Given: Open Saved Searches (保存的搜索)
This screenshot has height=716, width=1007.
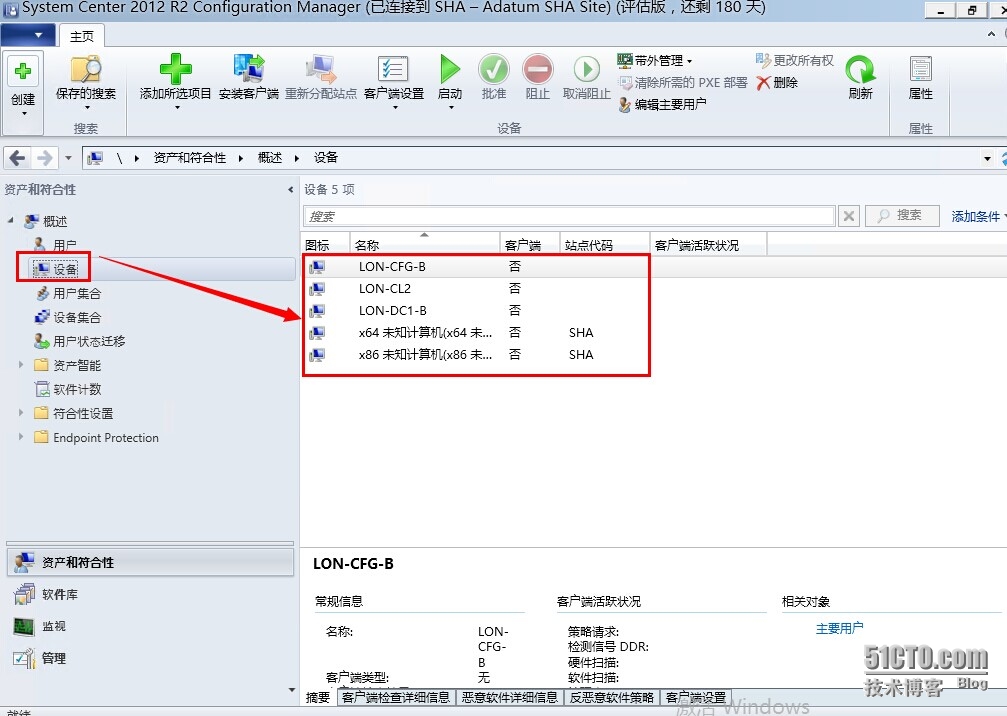Looking at the screenshot, I should 85,80.
